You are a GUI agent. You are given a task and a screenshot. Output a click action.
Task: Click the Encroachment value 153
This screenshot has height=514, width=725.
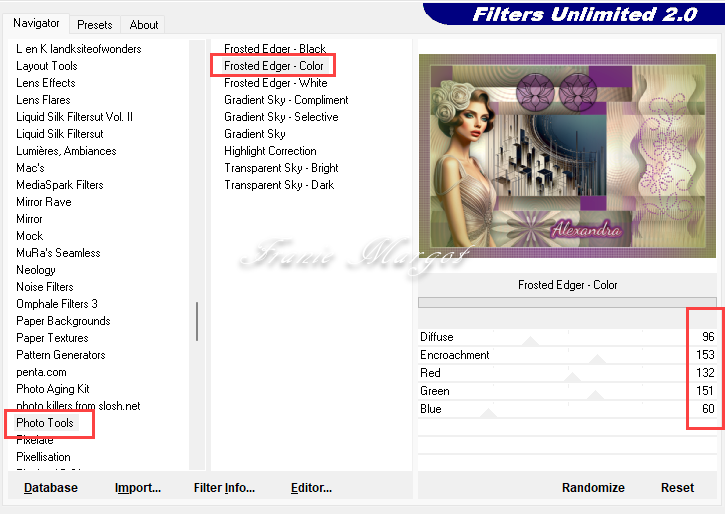(x=706, y=355)
